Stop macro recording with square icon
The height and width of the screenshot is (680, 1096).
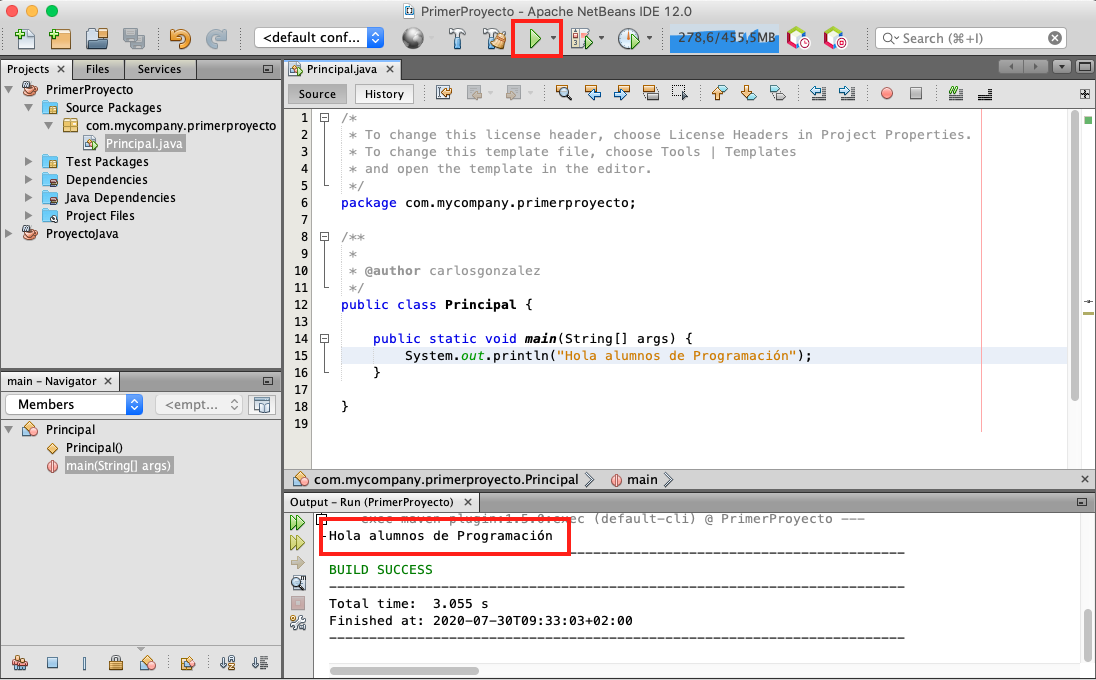point(916,94)
